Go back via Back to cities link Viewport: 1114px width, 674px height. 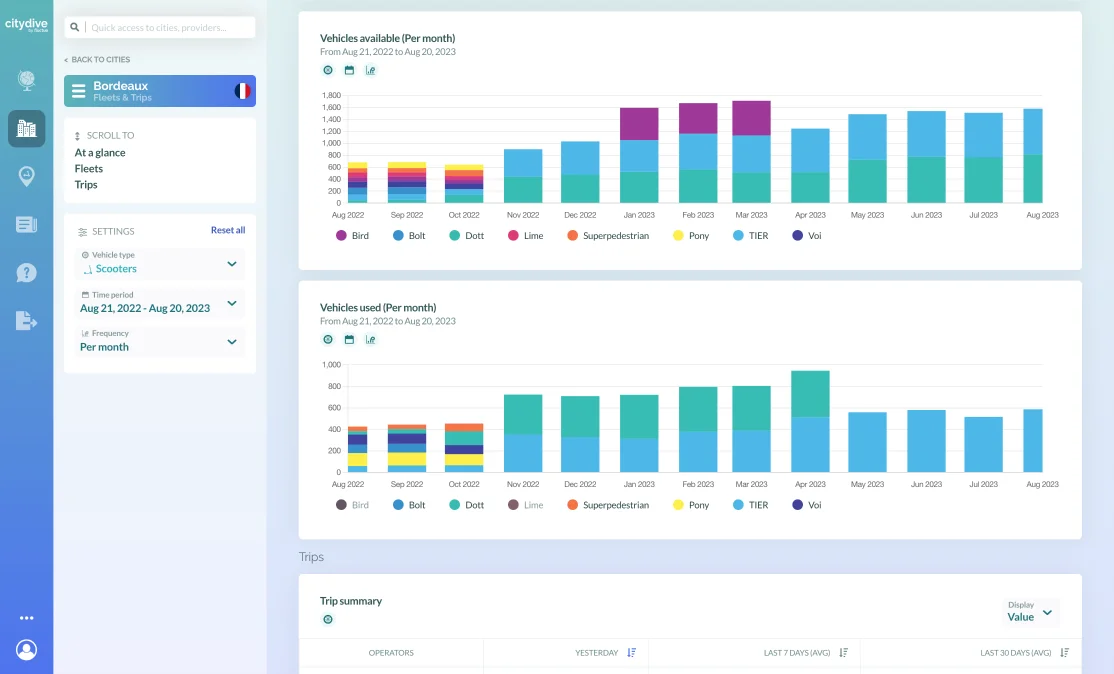pos(98,60)
